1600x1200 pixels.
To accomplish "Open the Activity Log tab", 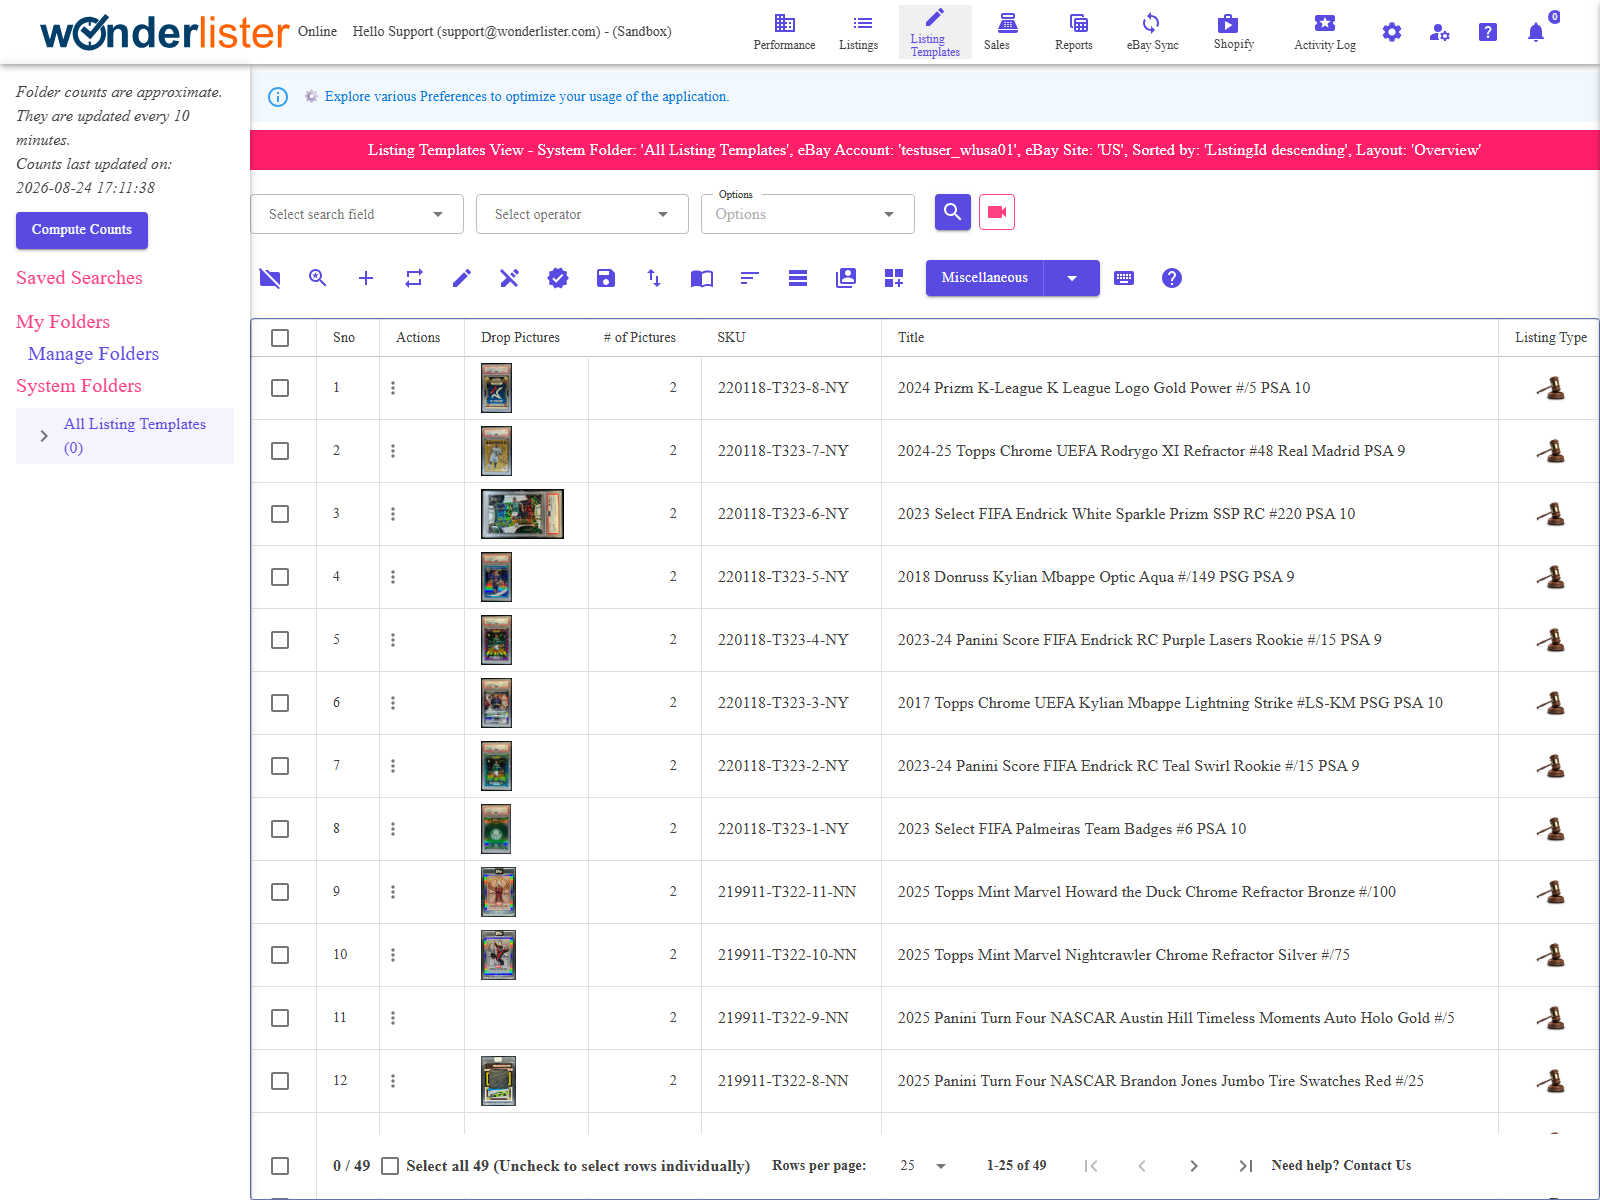I will pos(1325,32).
